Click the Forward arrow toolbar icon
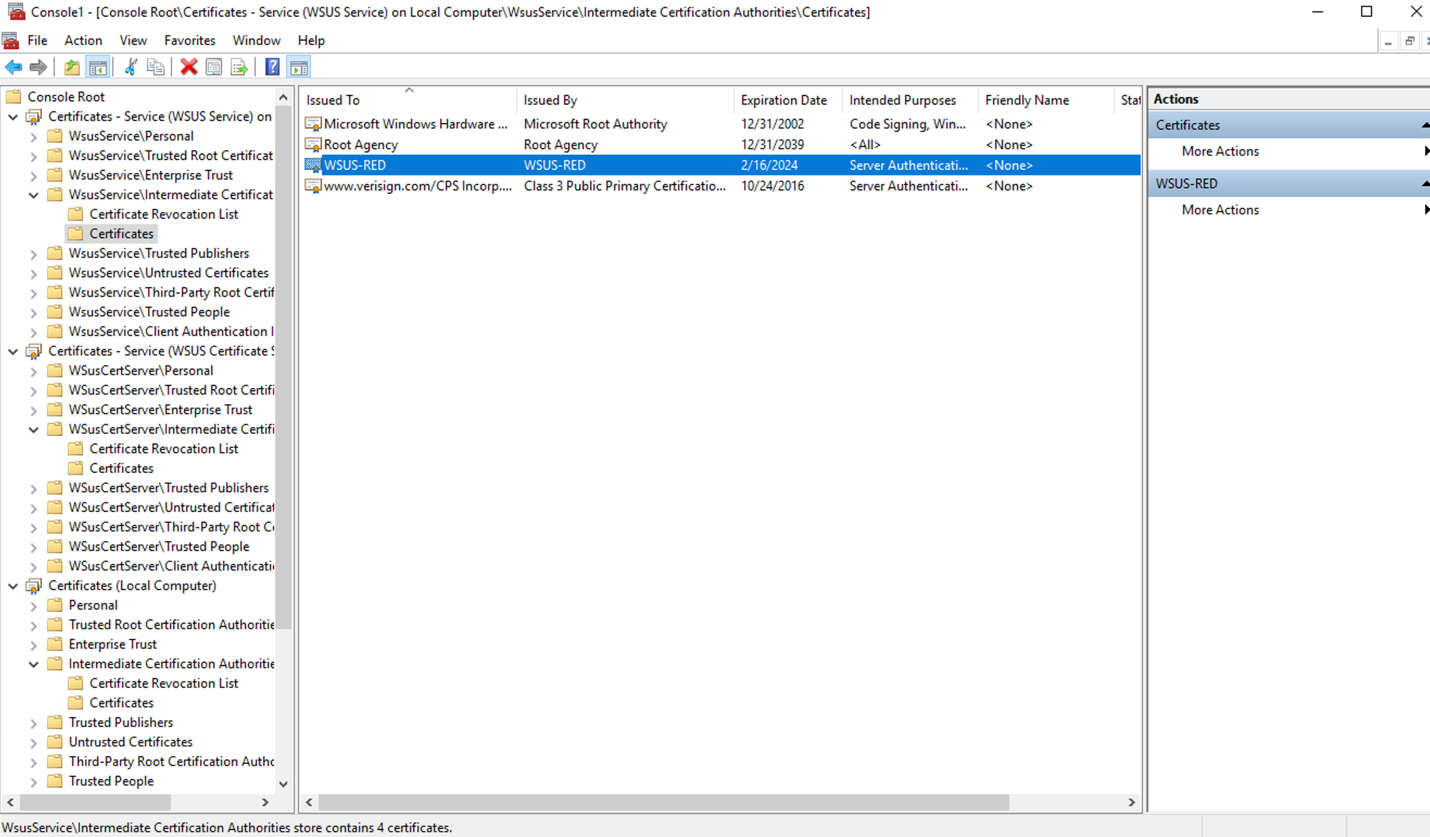Screen dimensions: 1430x837 click(38, 67)
